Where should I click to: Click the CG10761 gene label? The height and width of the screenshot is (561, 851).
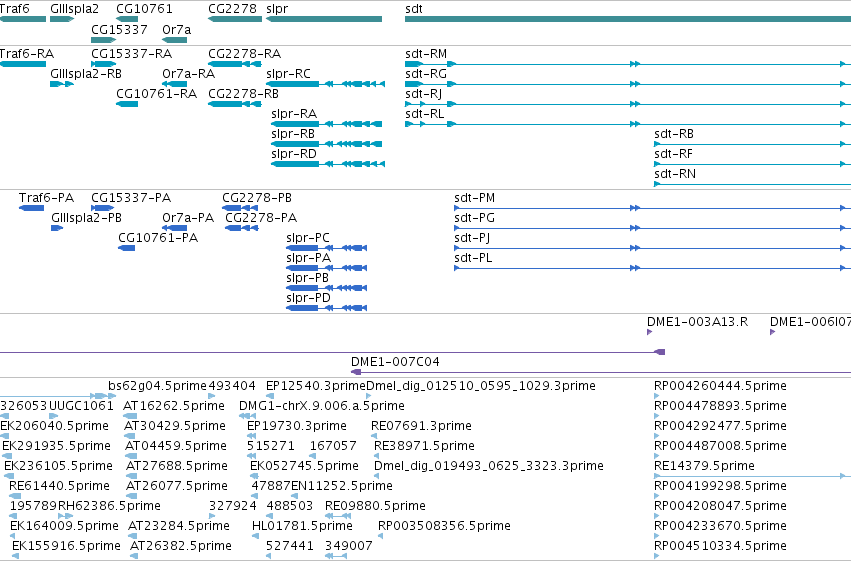(x=144, y=9)
